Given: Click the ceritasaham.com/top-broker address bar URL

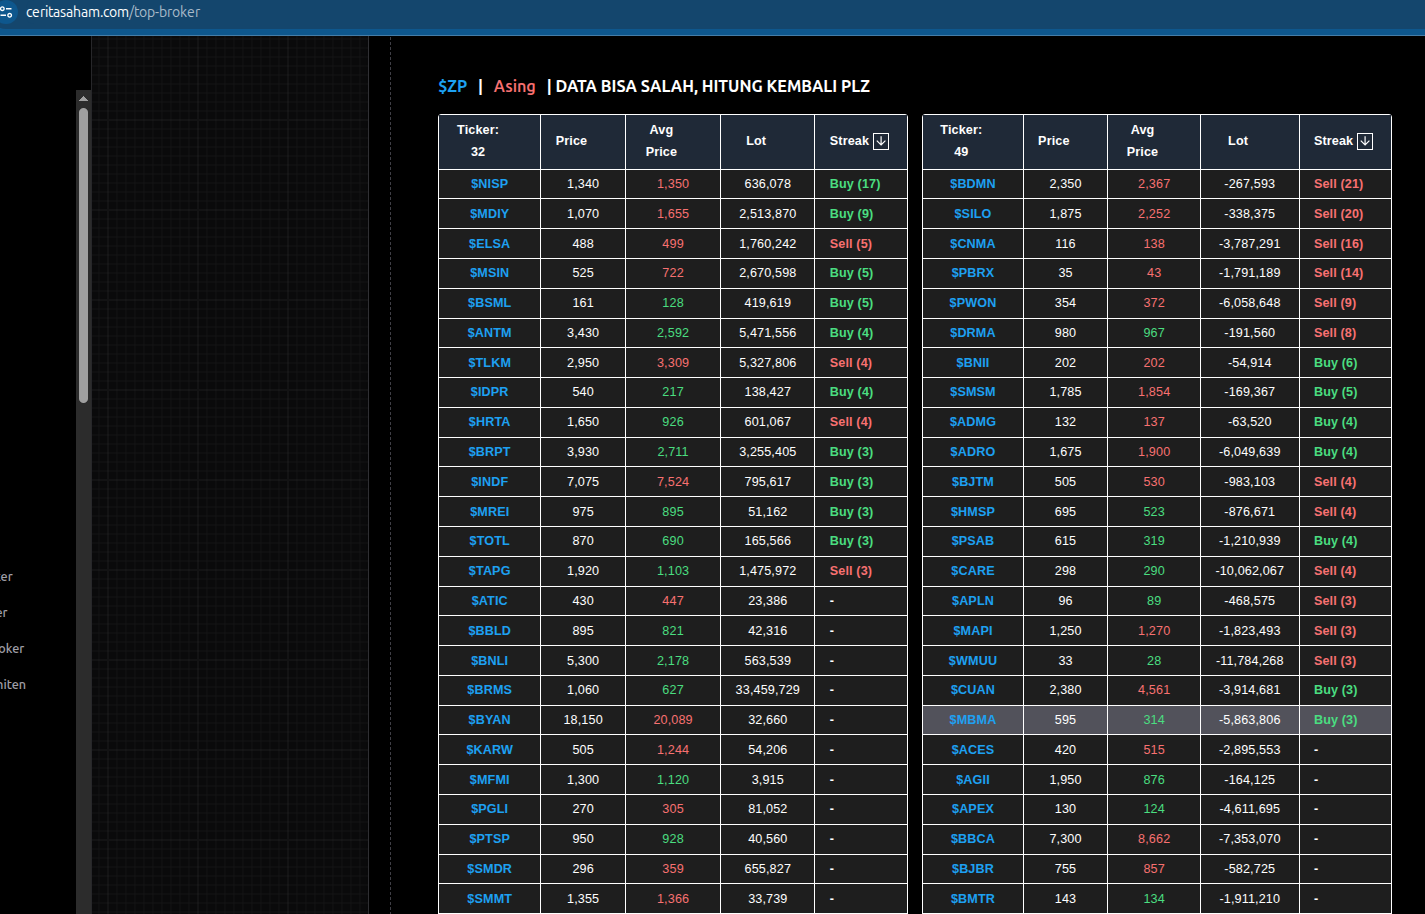Looking at the screenshot, I should 113,12.
